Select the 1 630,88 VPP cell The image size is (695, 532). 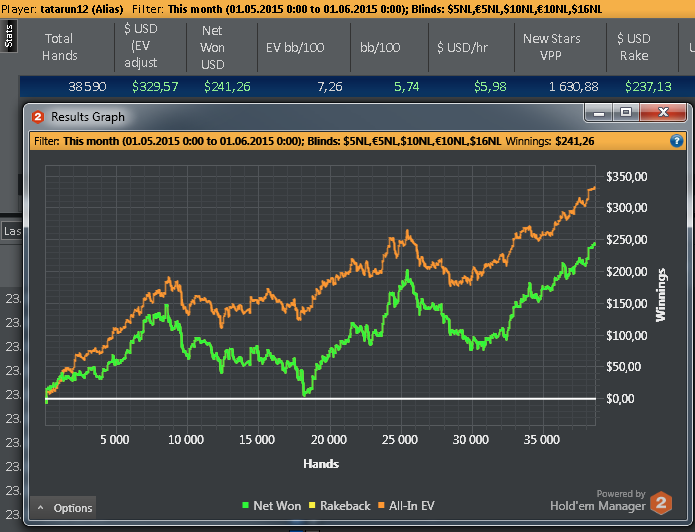tap(574, 86)
